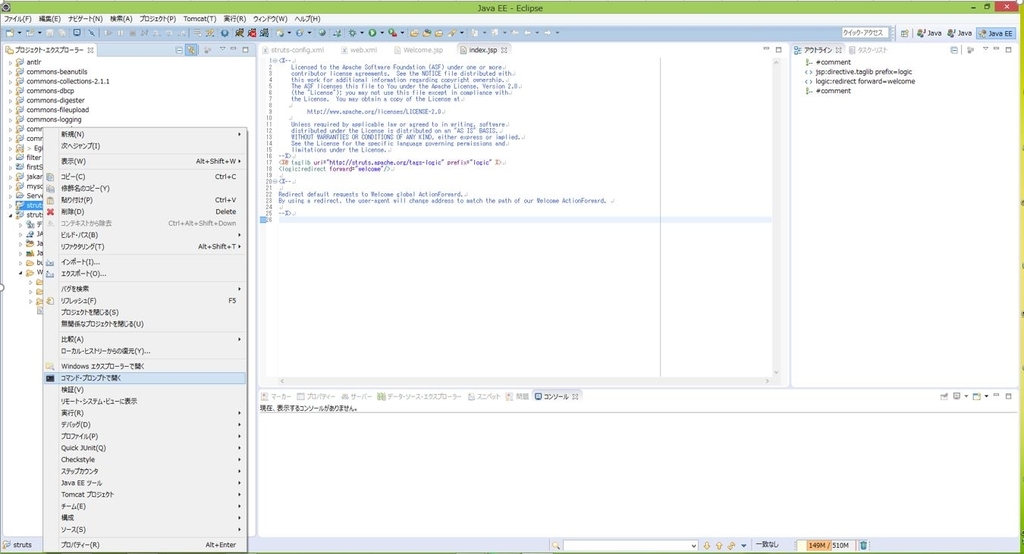Open Checkstyle submenu in context menu
The height and width of the screenshot is (554, 1024).
coord(144,459)
